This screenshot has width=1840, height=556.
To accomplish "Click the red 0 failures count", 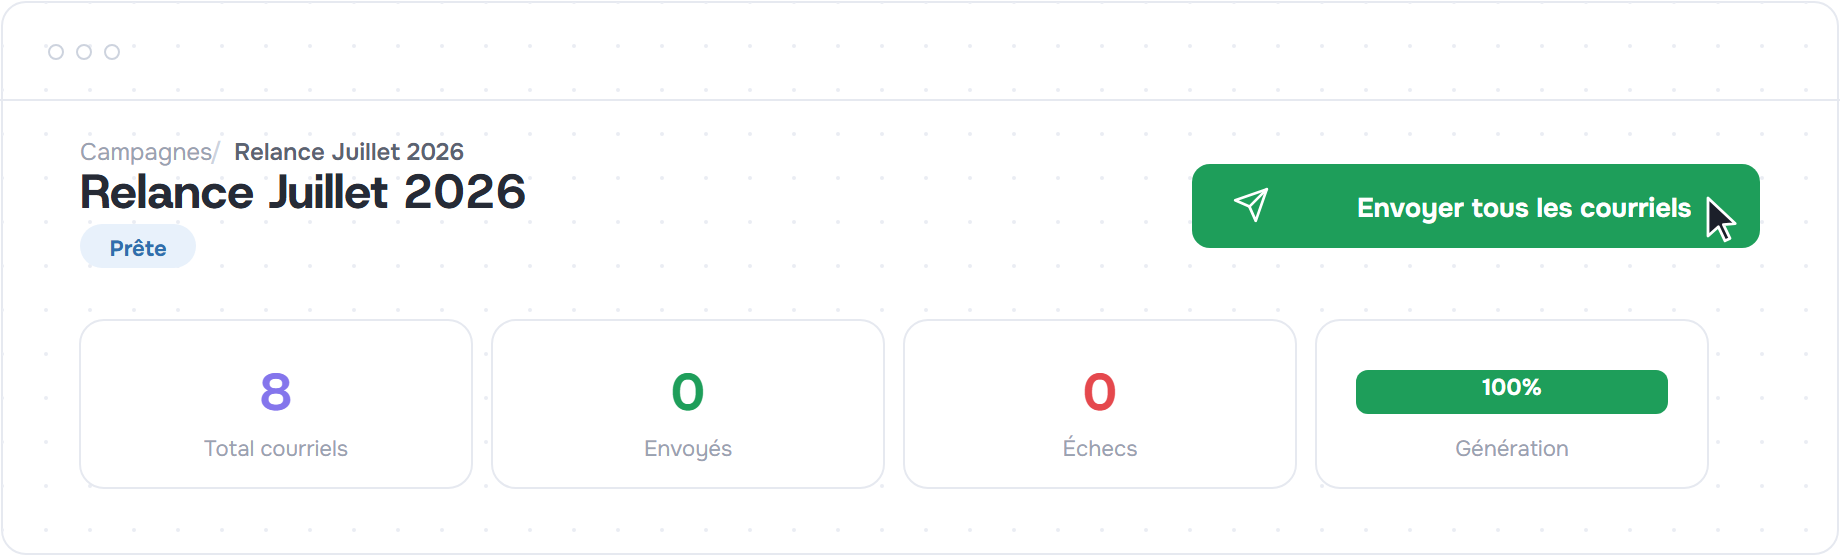I will click(x=1100, y=392).
